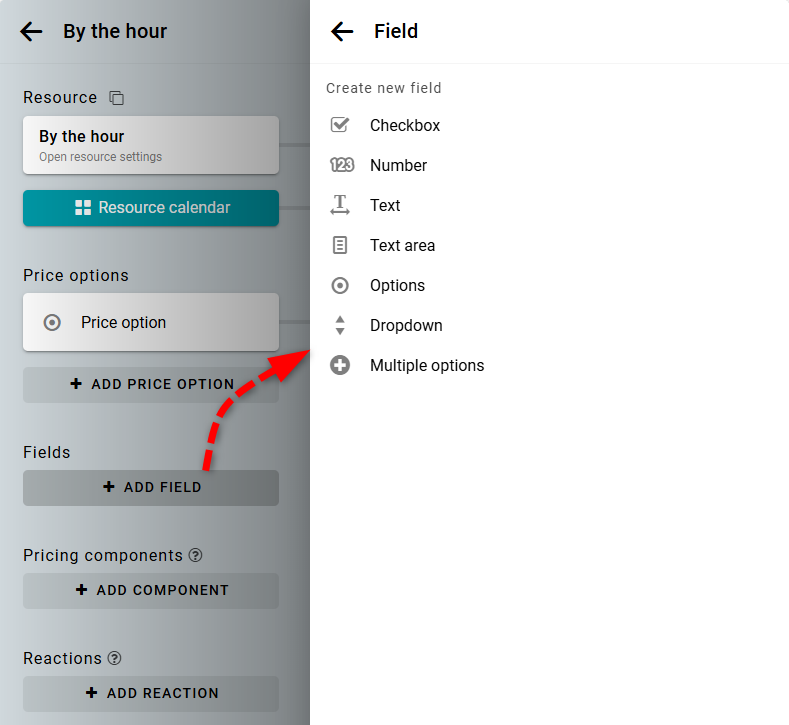Screen dimensions: 789x725
Task: Open the By the hour resource settings card
Action: (x=150, y=145)
